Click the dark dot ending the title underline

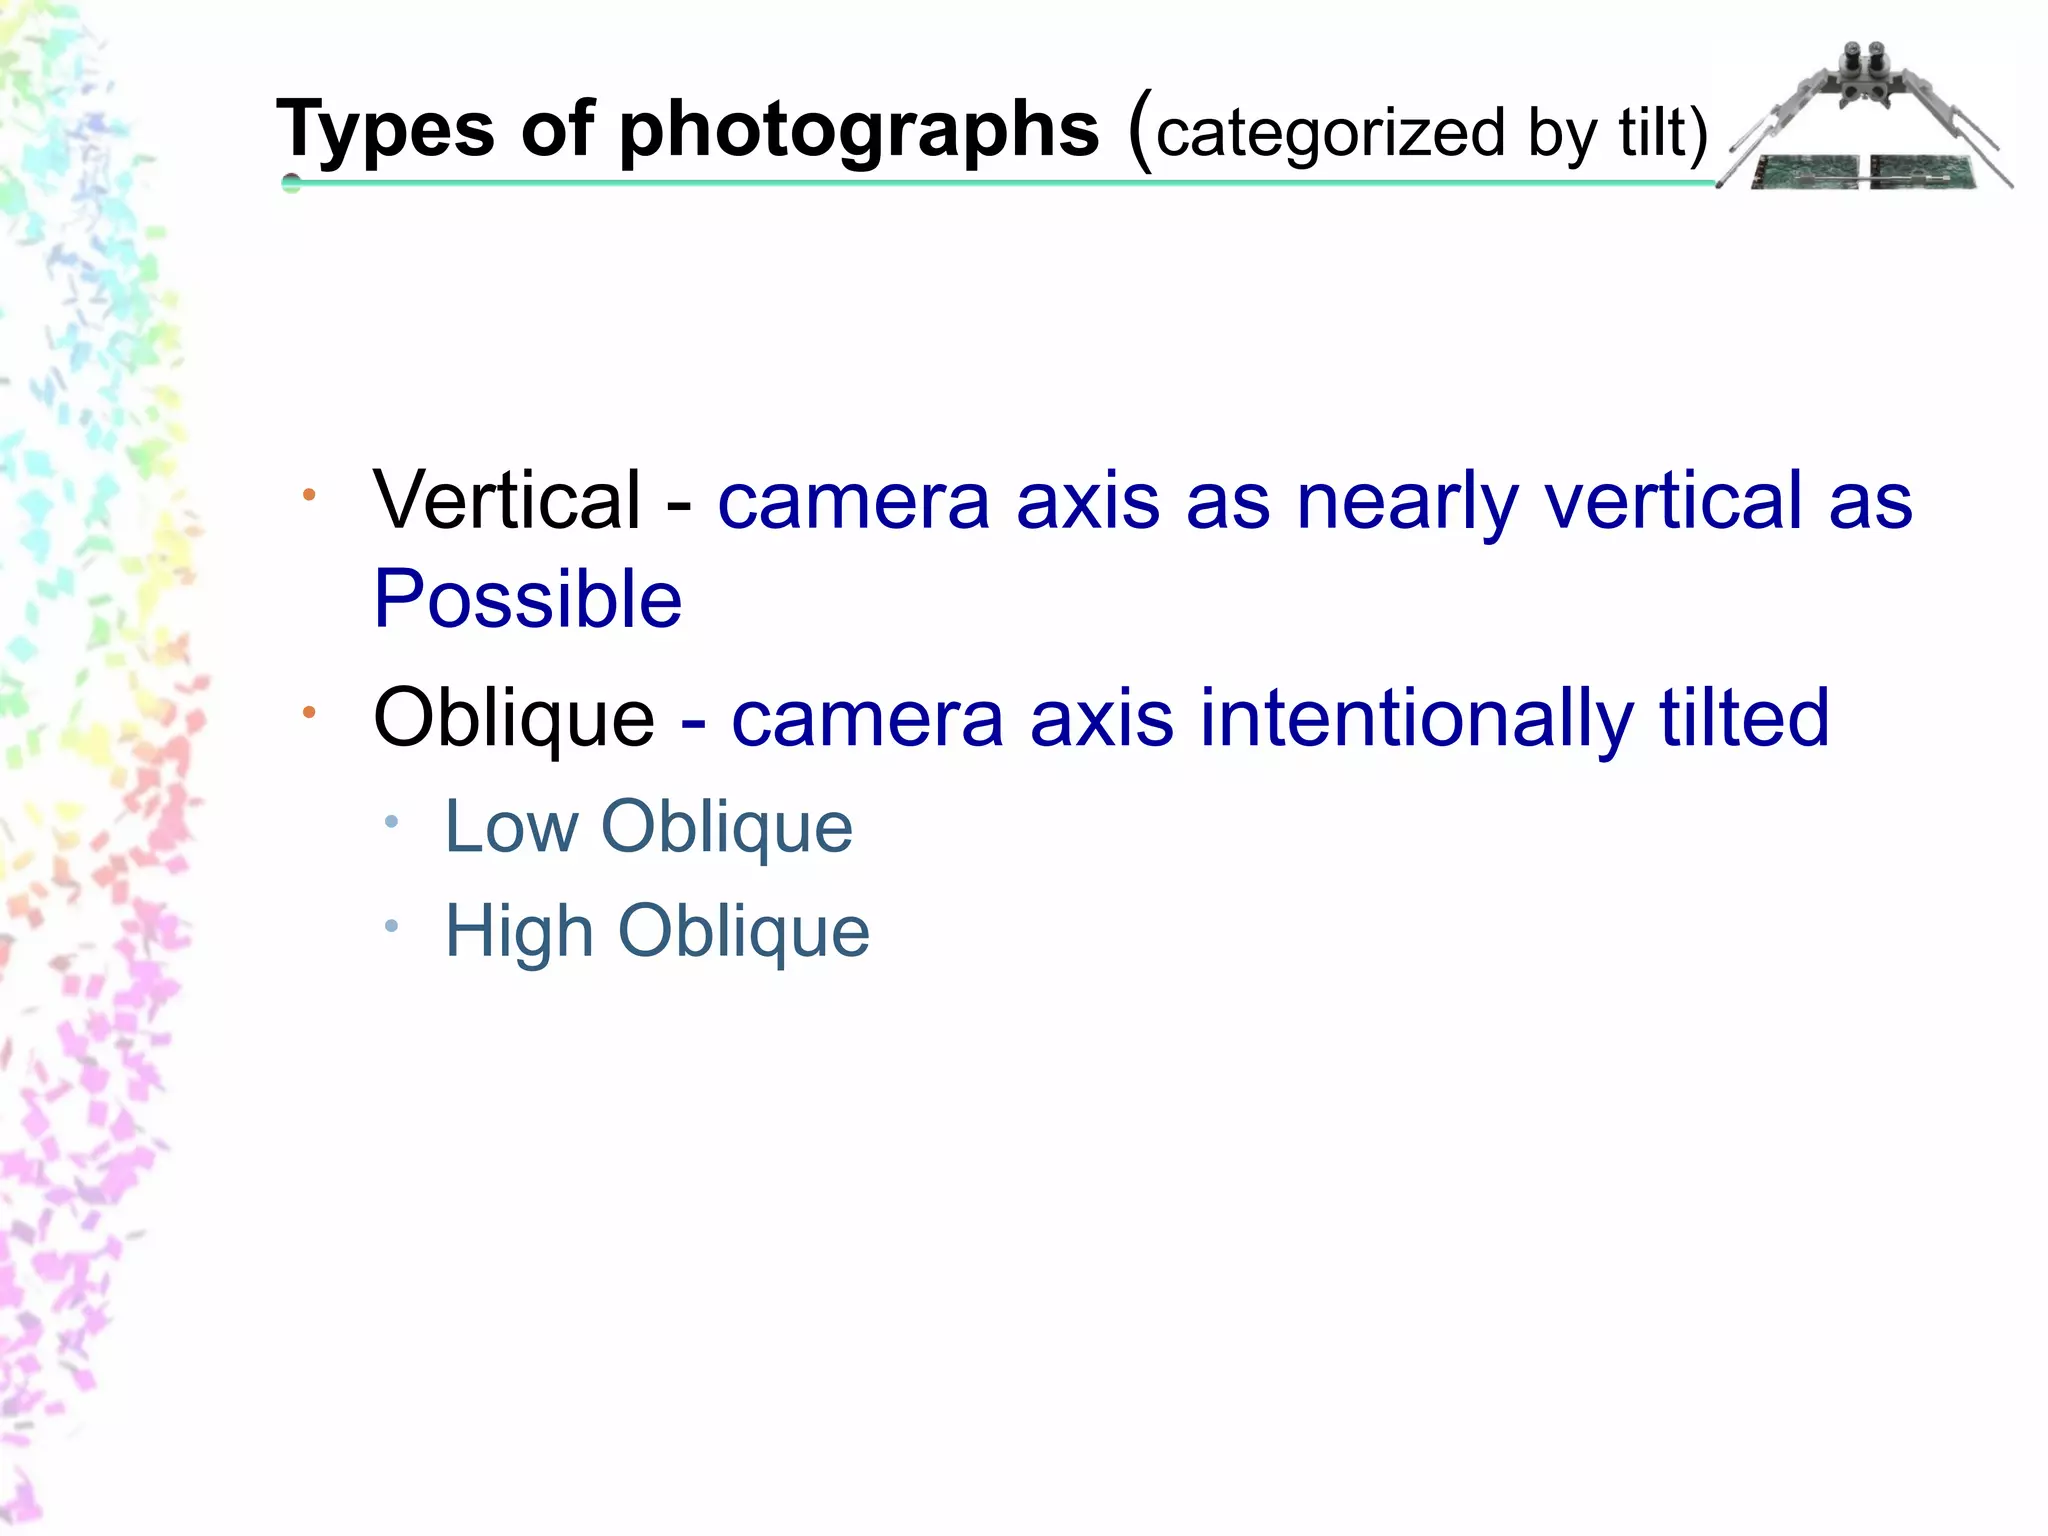[x=291, y=183]
